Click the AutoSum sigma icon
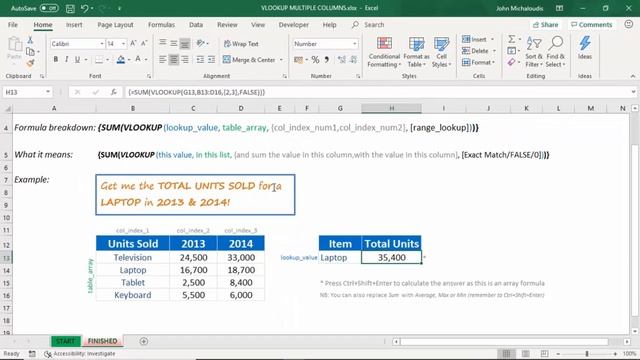The width and height of the screenshot is (640, 360). pos(511,39)
